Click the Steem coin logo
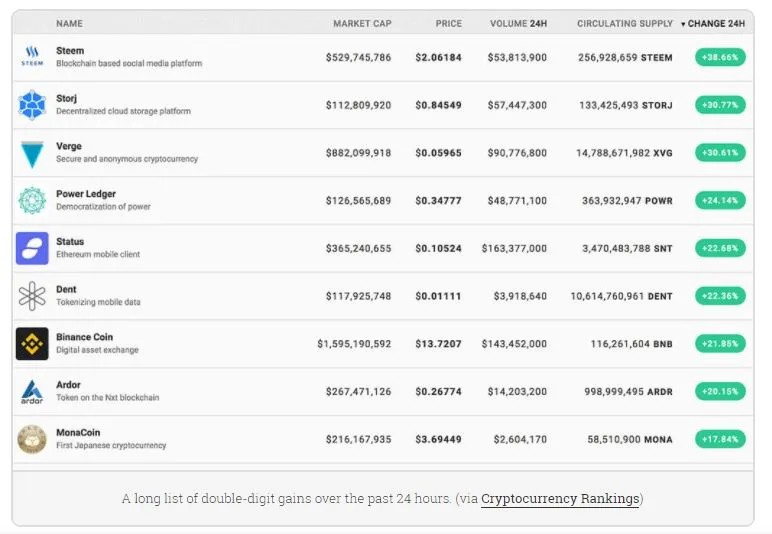 (x=32, y=56)
